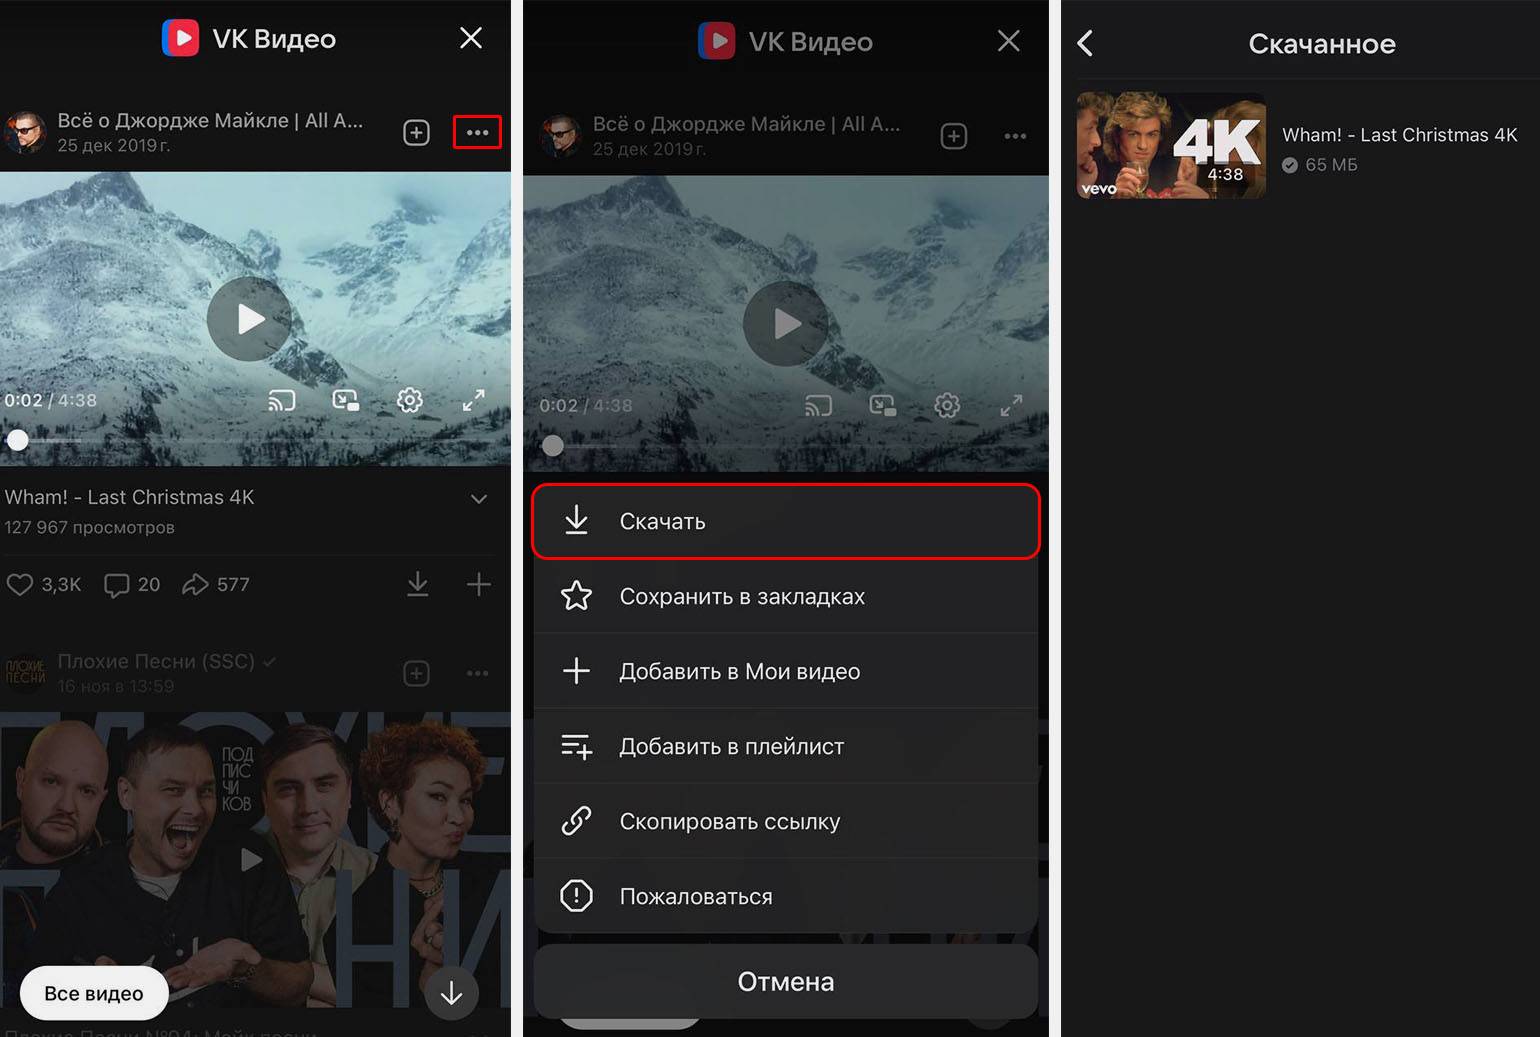Download video using icon beside share count
1540x1037 pixels.
(x=418, y=584)
